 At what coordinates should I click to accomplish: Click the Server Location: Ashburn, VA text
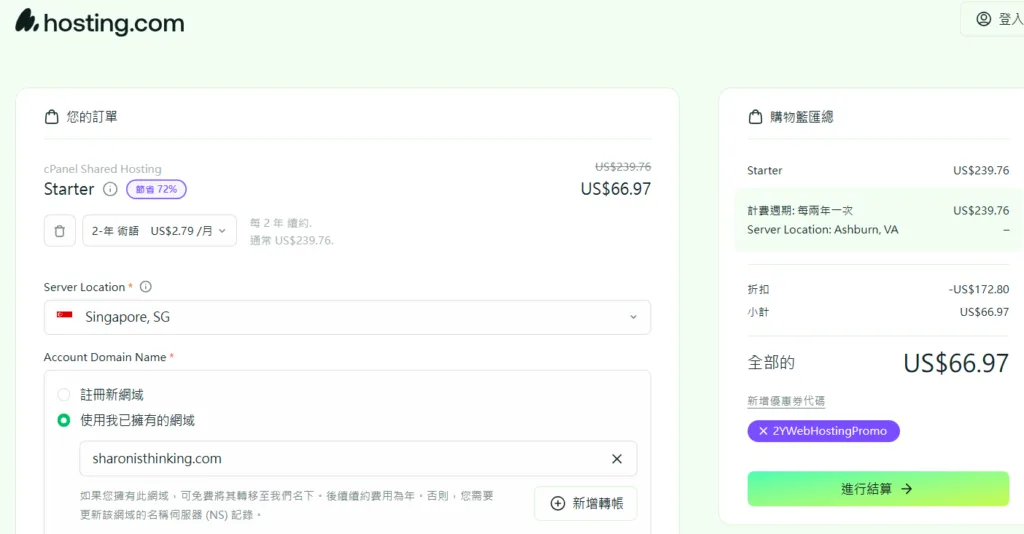[x=823, y=230]
